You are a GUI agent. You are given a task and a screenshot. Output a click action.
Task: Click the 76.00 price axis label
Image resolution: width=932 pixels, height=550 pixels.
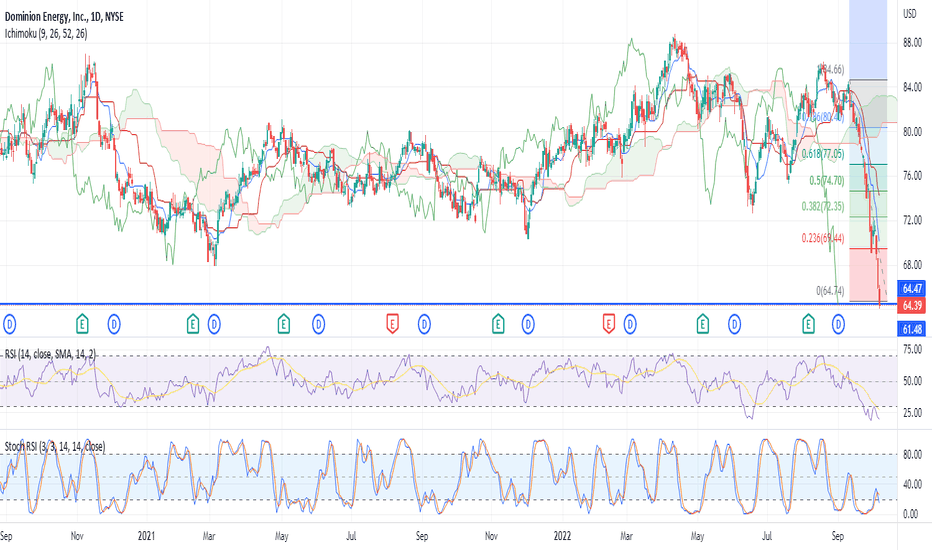[x=912, y=176]
